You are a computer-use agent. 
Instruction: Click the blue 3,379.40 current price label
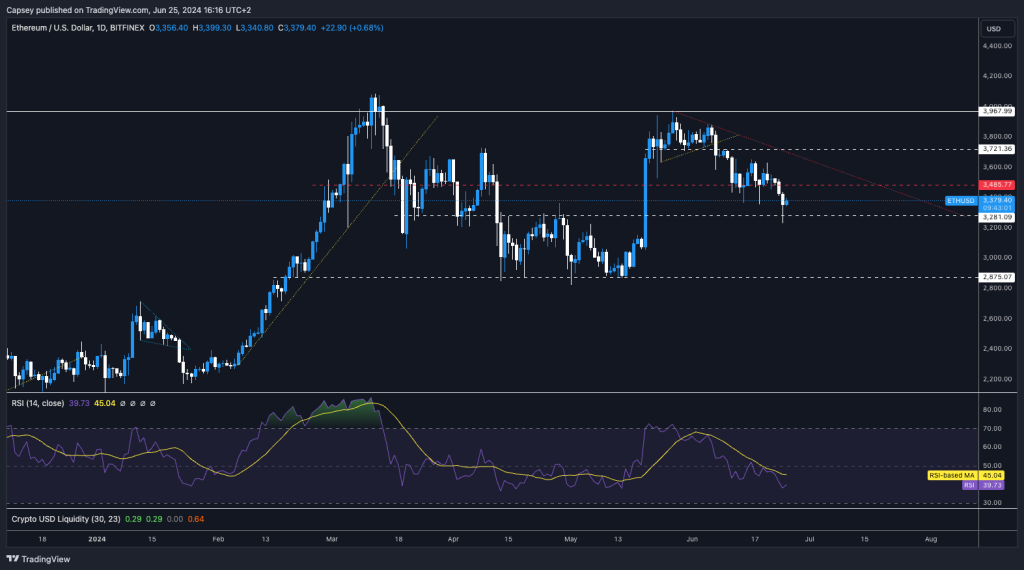(x=996, y=200)
